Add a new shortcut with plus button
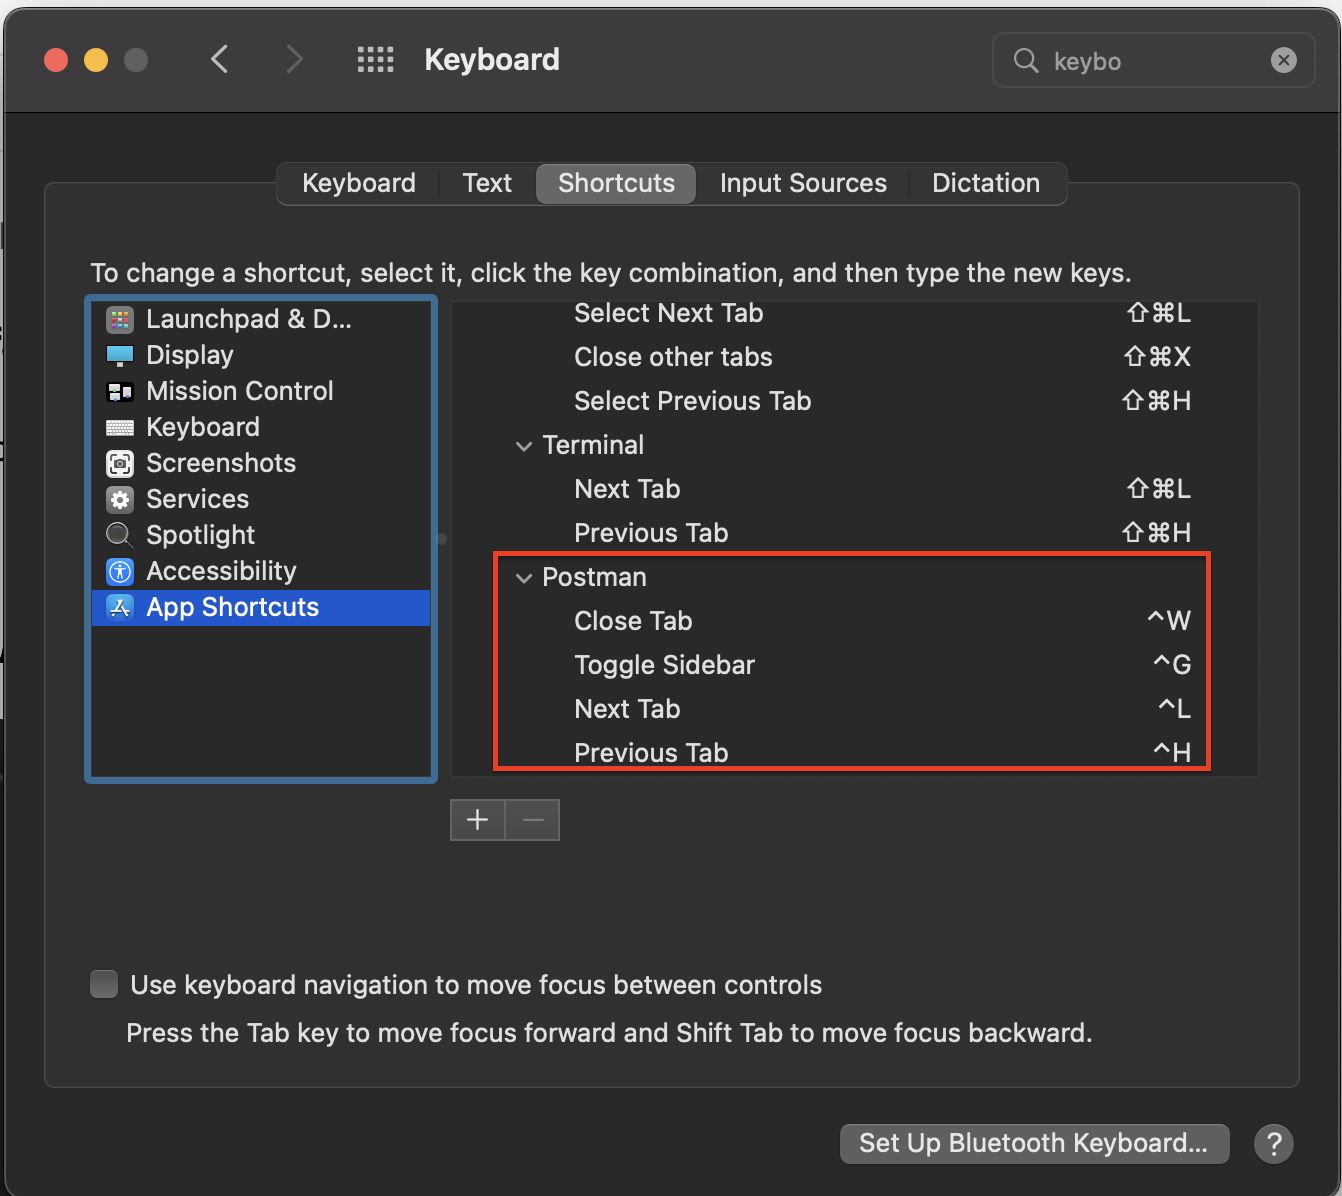Image resolution: width=1342 pixels, height=1196 pixels. (478, 820)
